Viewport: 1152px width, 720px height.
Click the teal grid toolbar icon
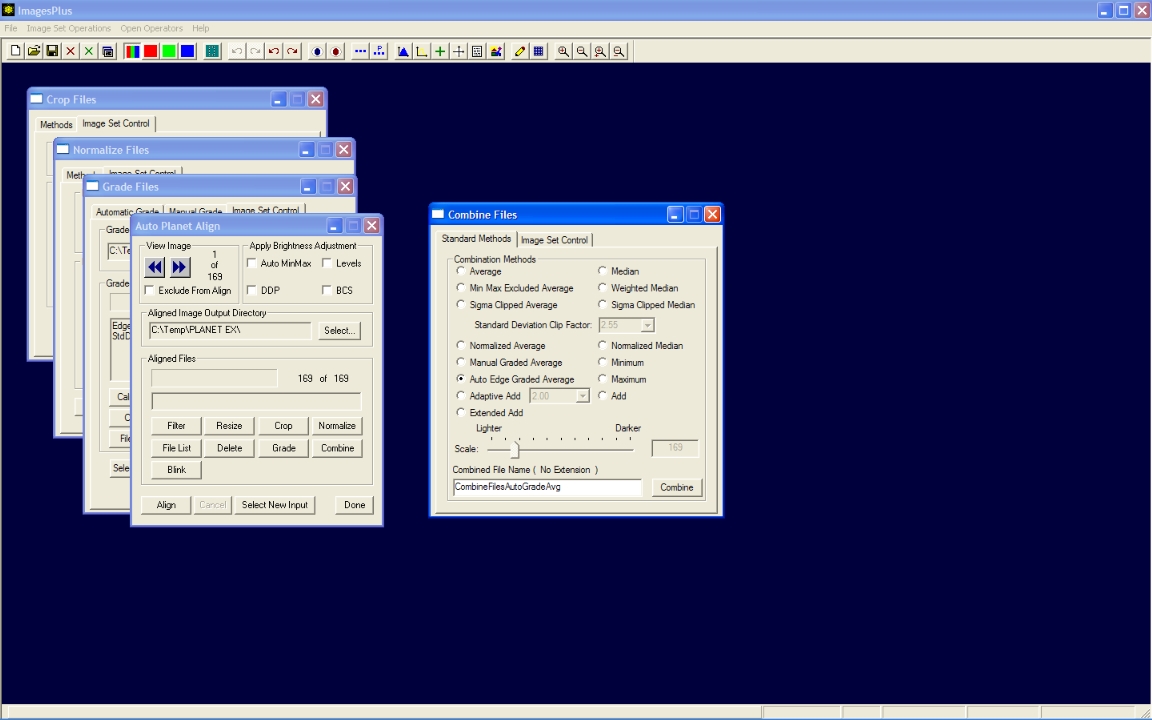coord(212,51)
